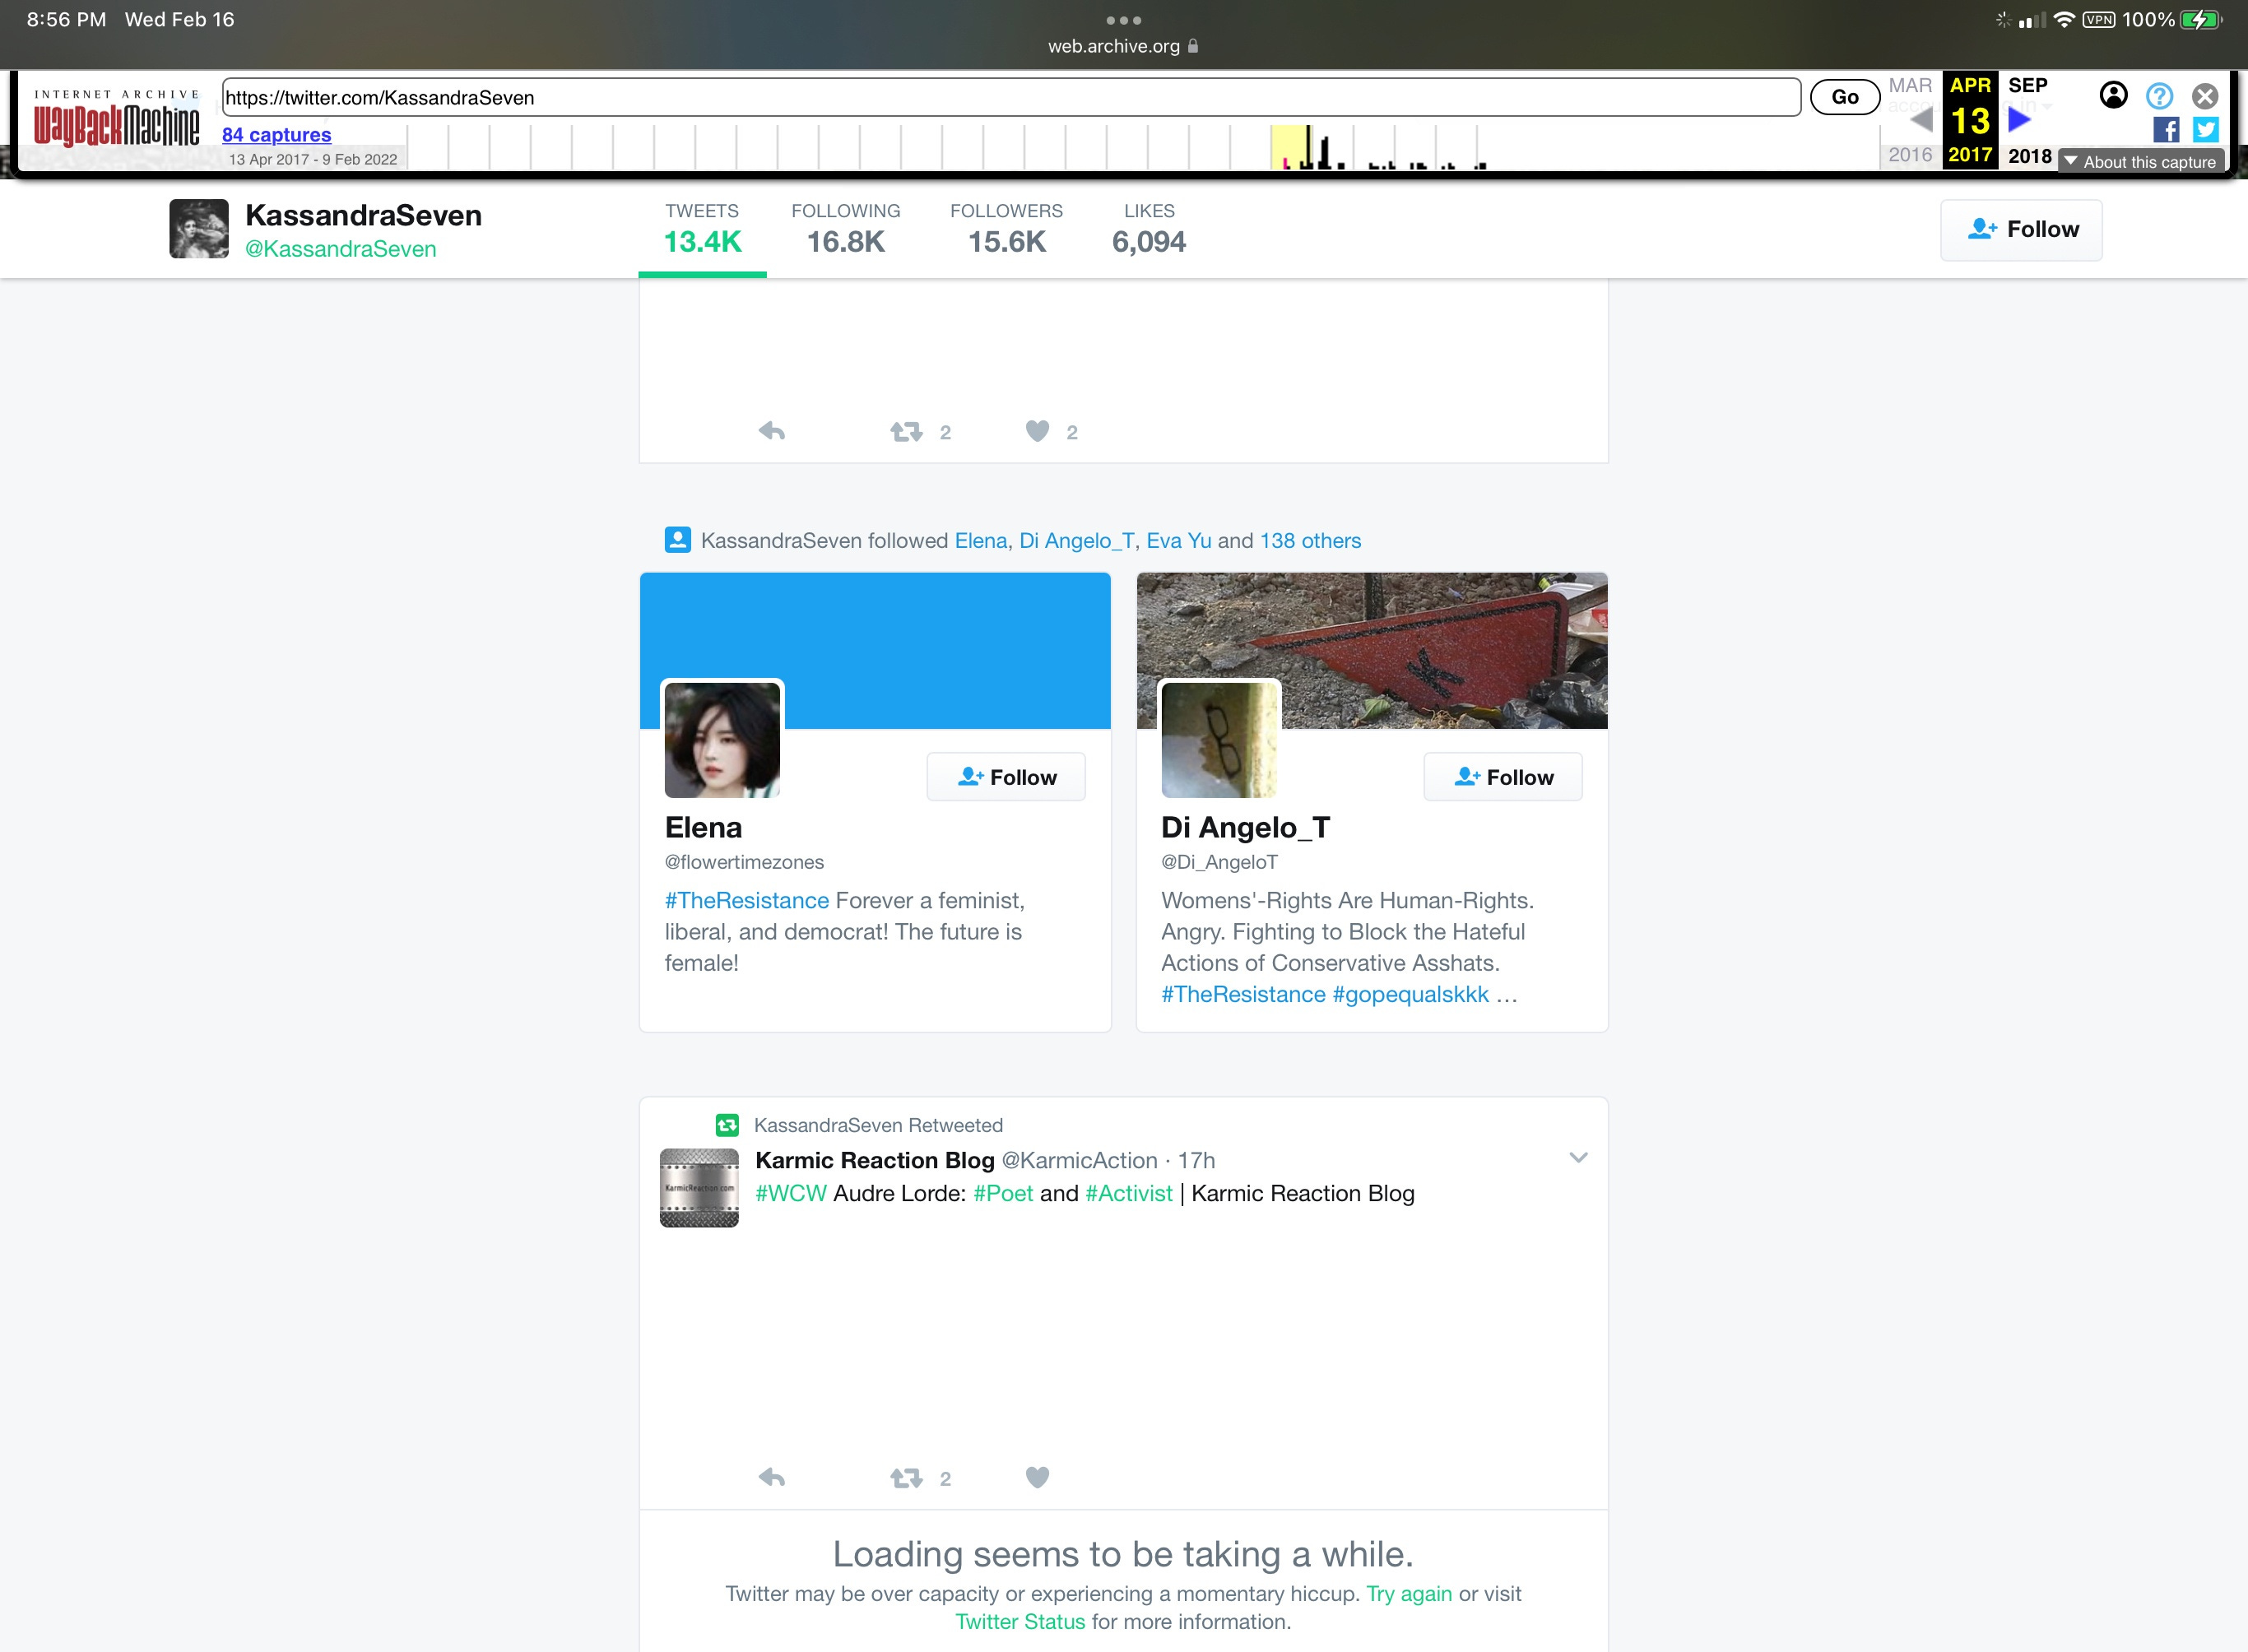
Task: Open Karmic Reaction Blog author name
Action: (875, 1160)
